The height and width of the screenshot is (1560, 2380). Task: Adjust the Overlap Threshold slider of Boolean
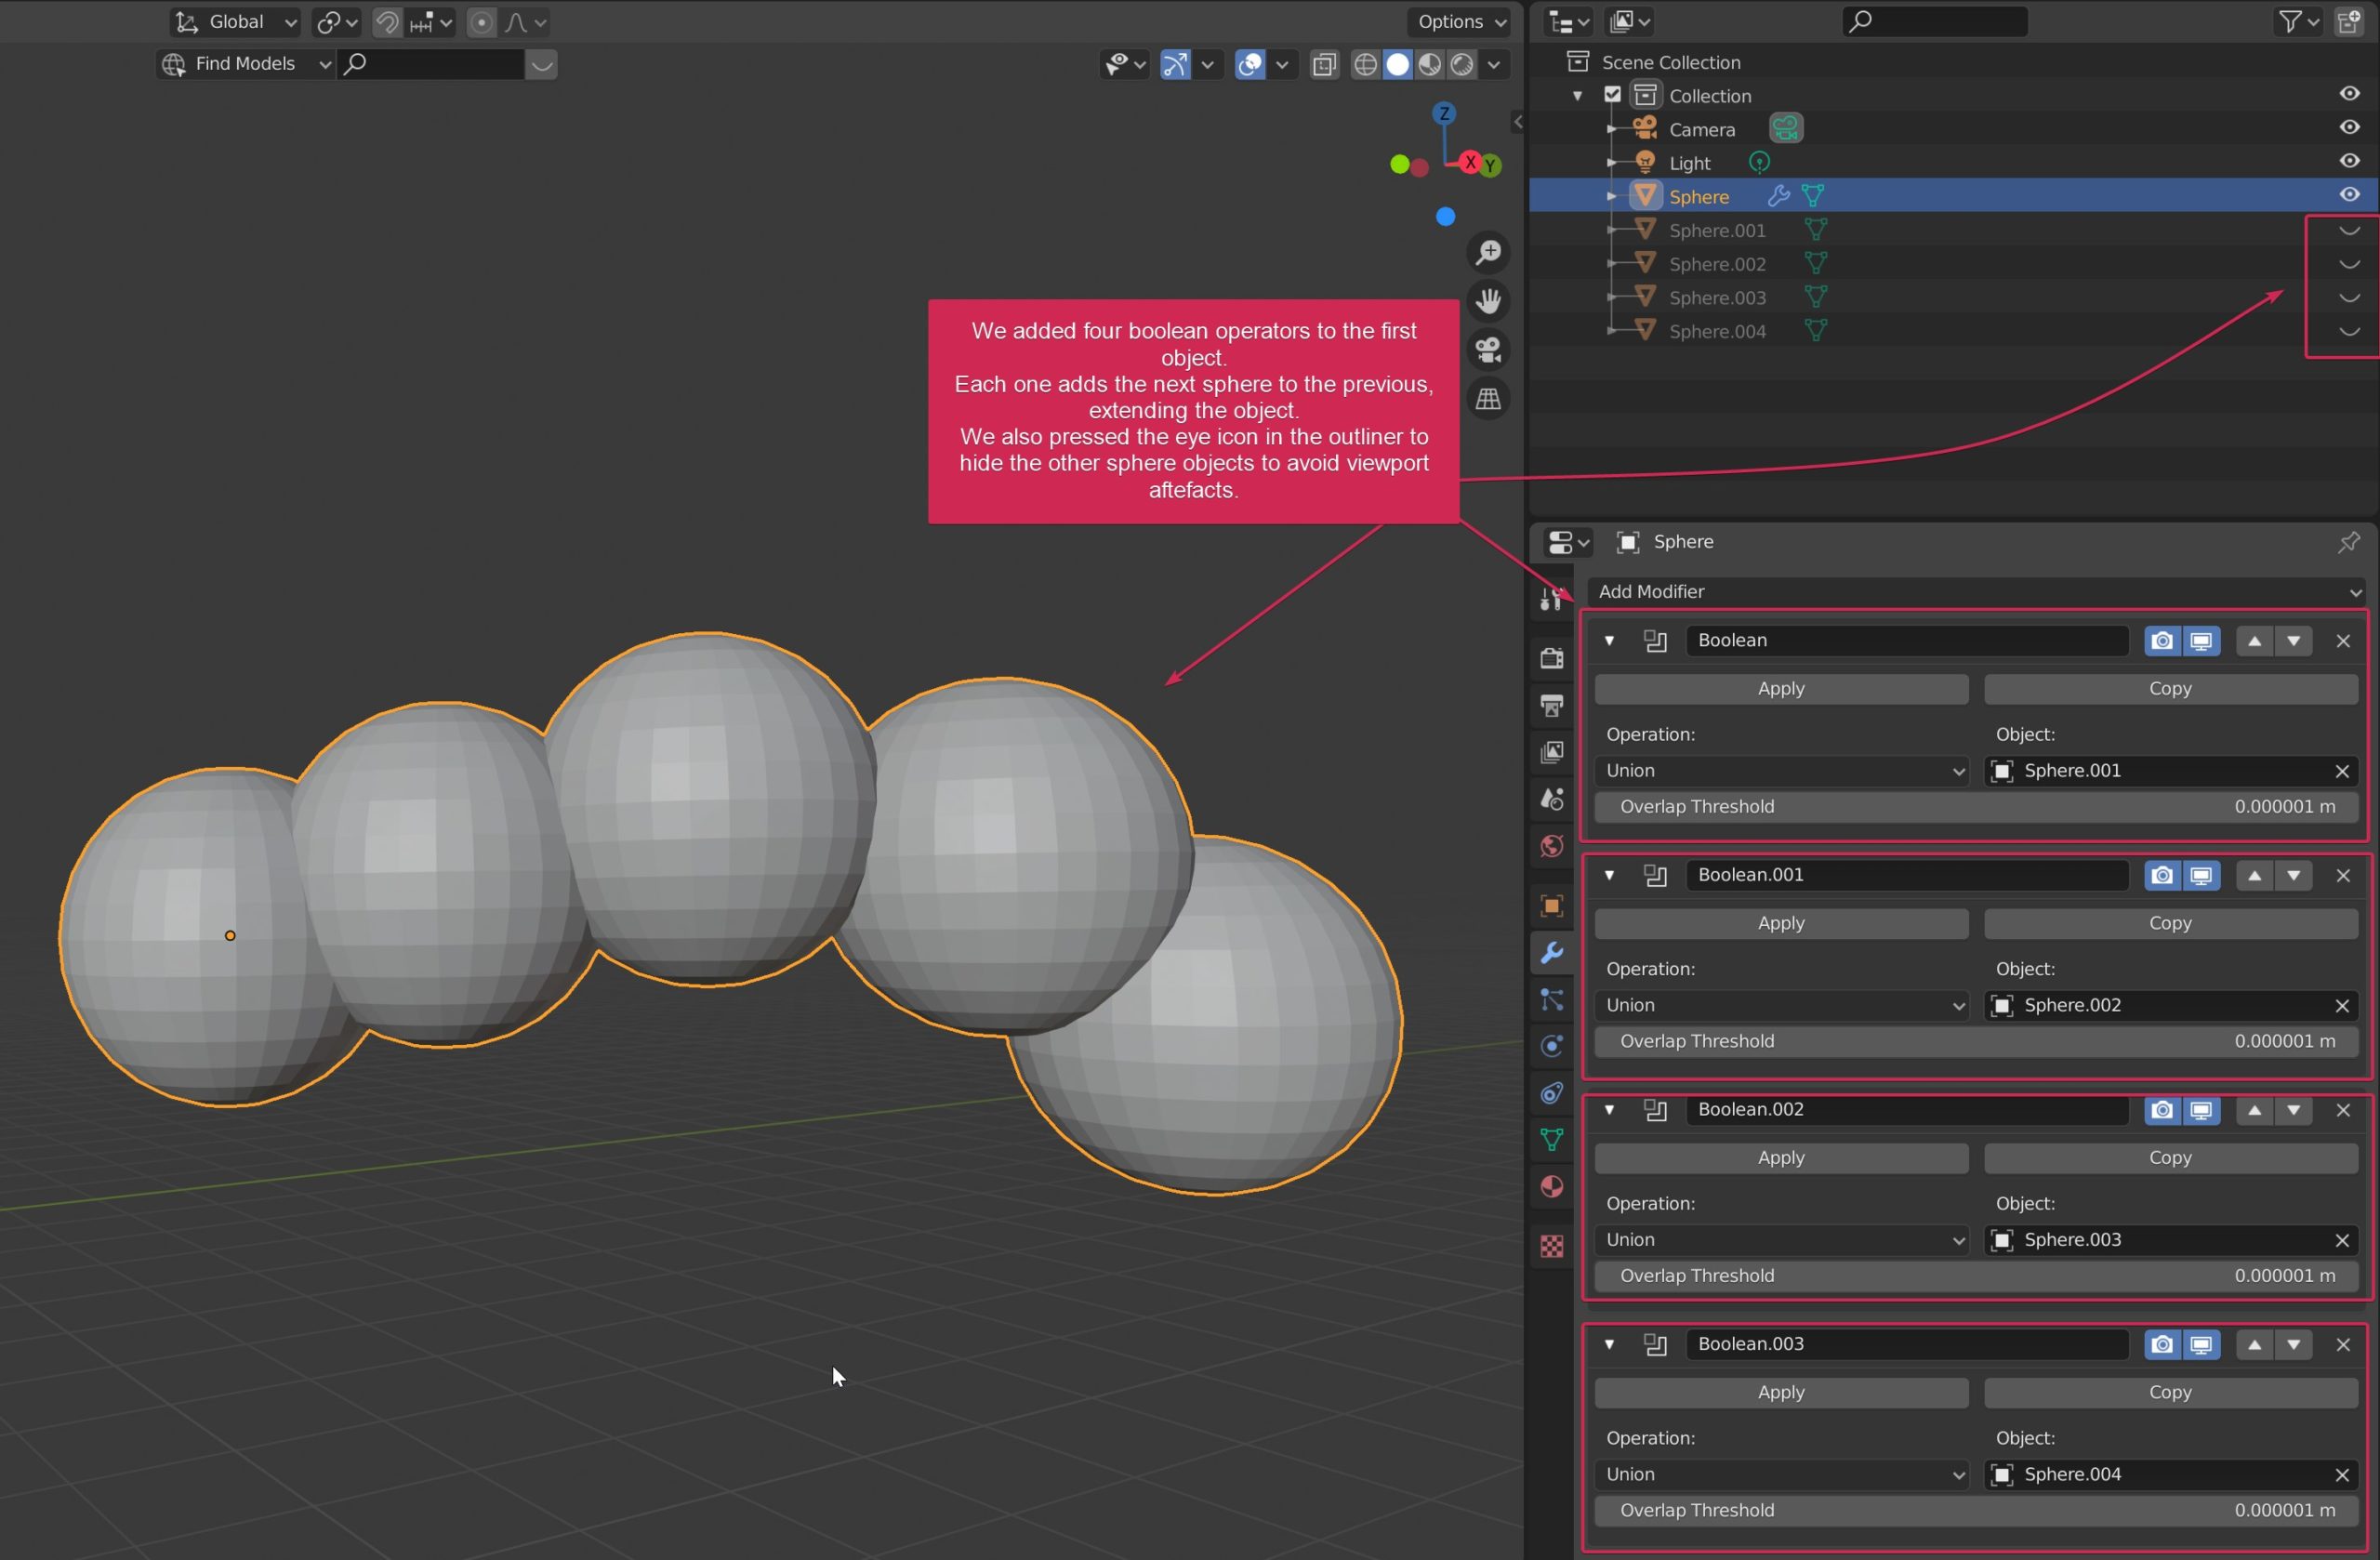(1975, 807)
